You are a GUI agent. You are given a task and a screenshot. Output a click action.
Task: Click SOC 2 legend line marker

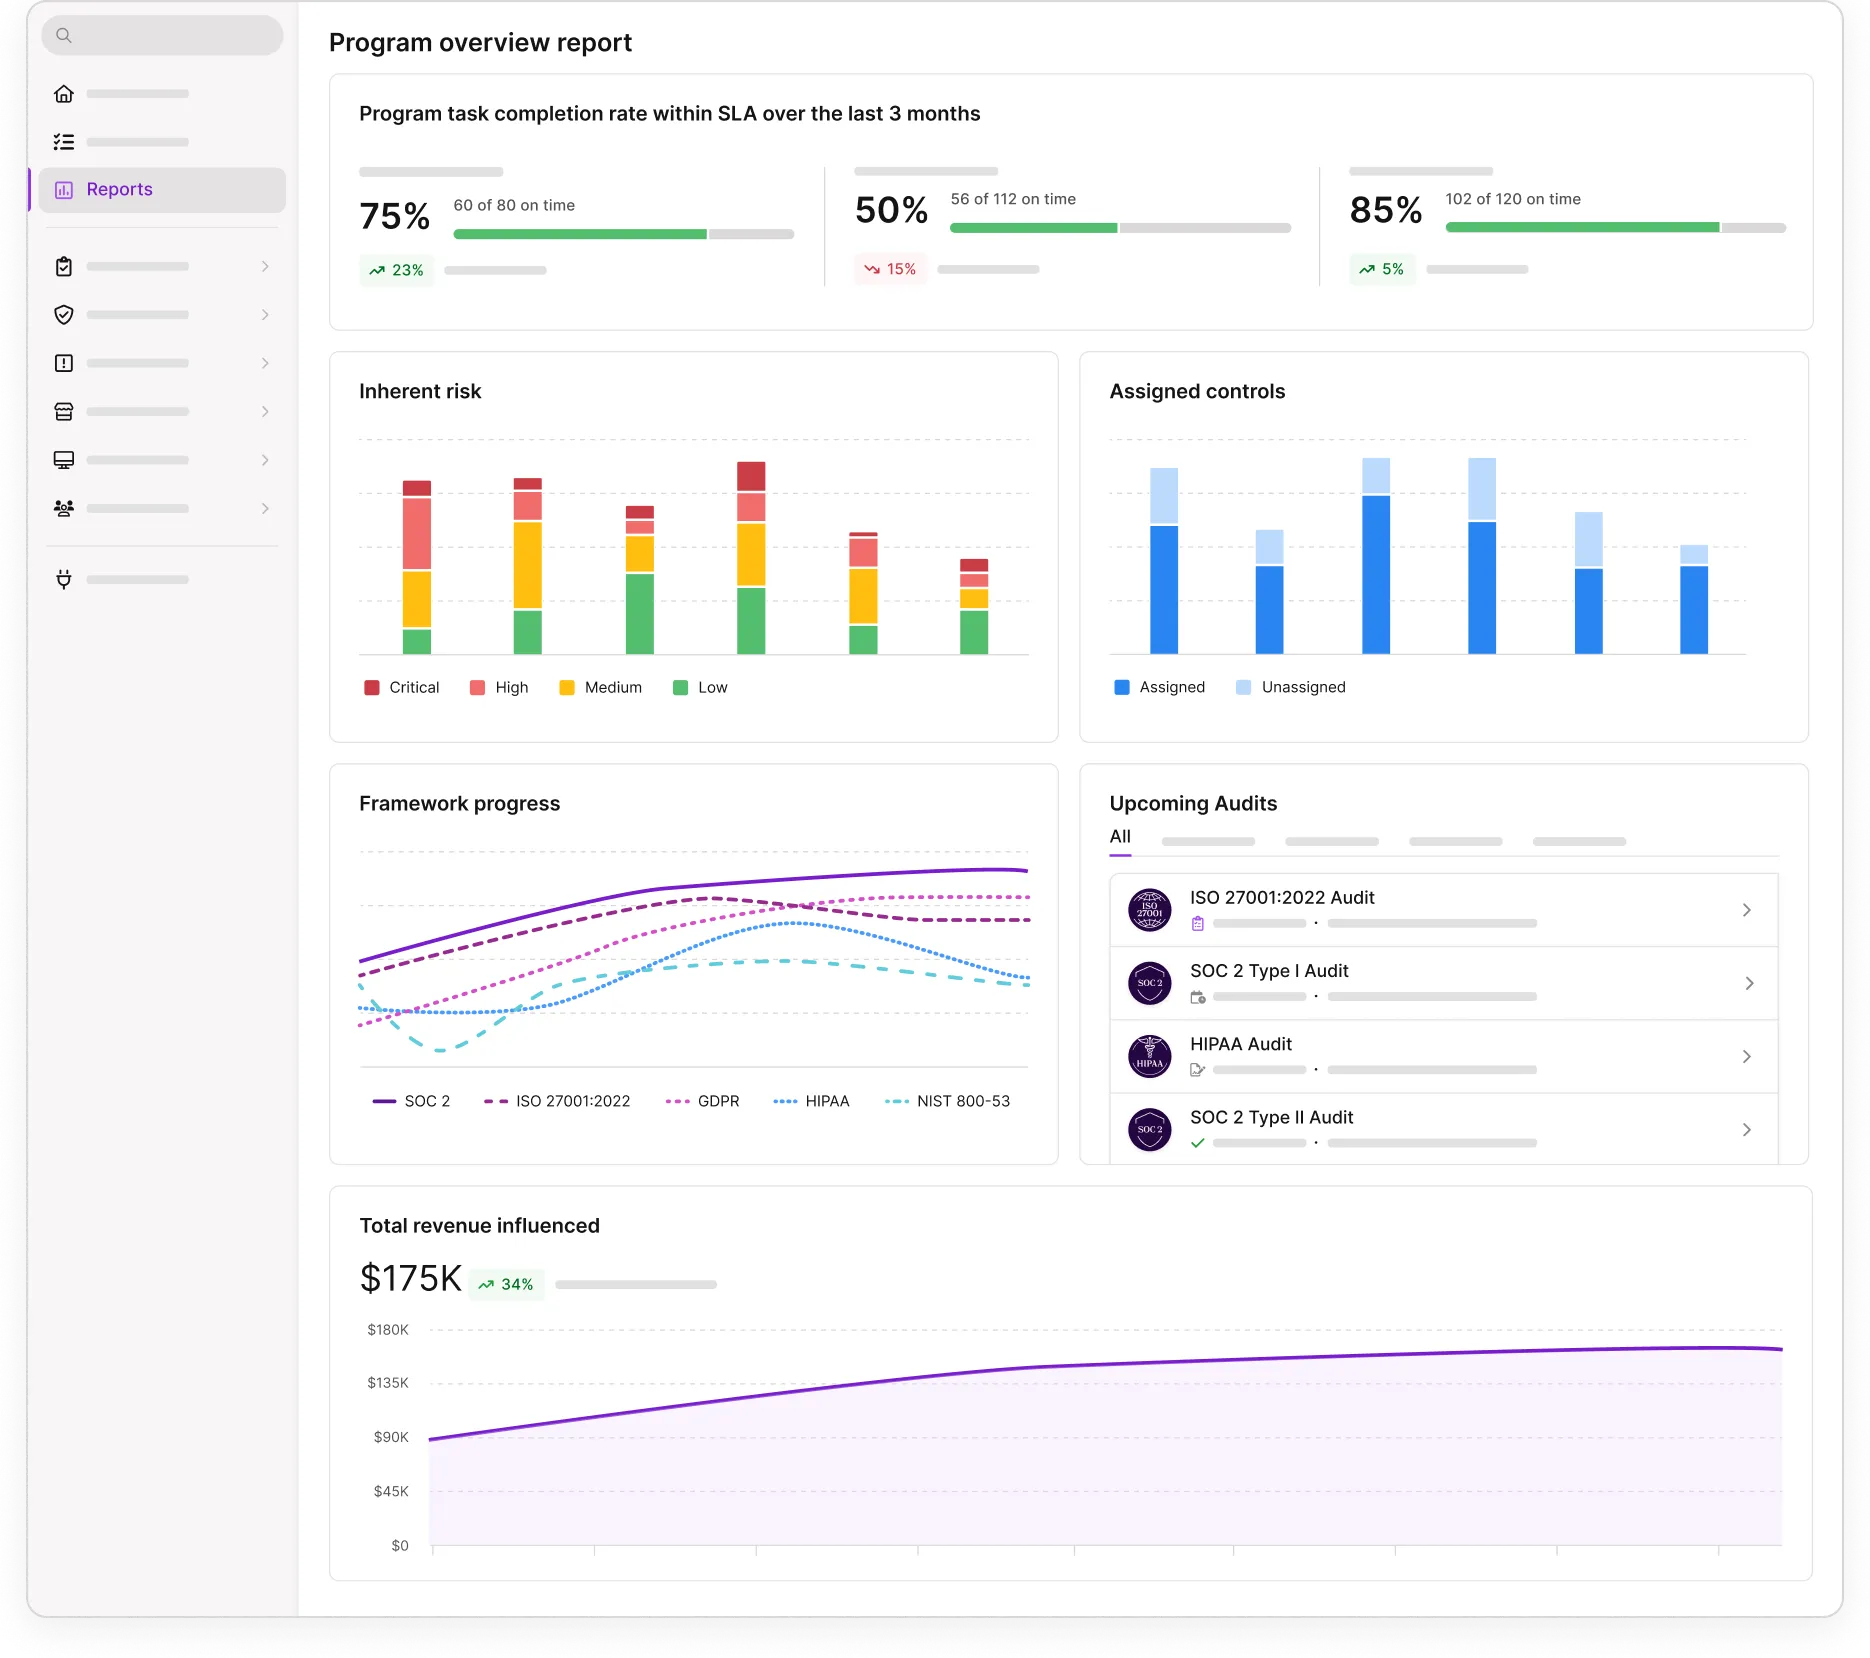click(x=385, y=1101)
